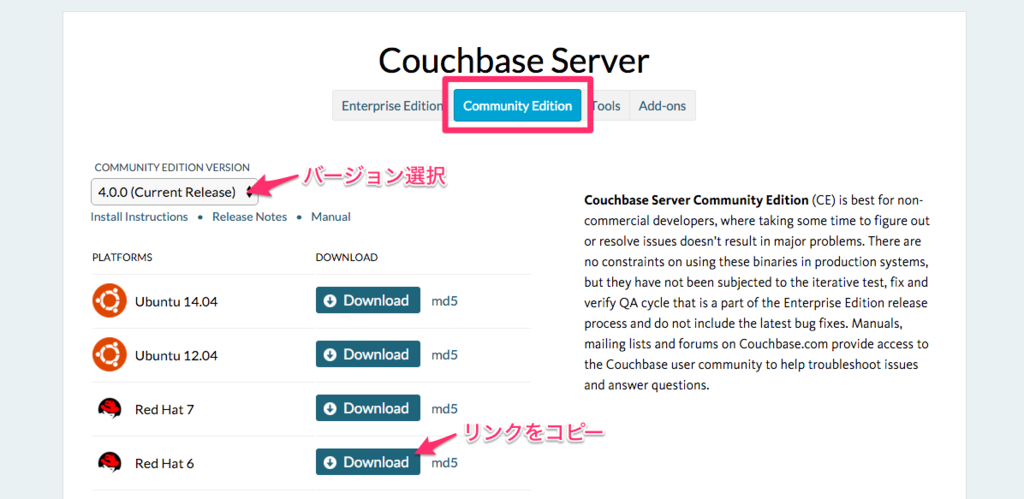Click the Ubuntu 12.04 logo icon
This screenshot has height=499, width=1024.
(109, 355)
